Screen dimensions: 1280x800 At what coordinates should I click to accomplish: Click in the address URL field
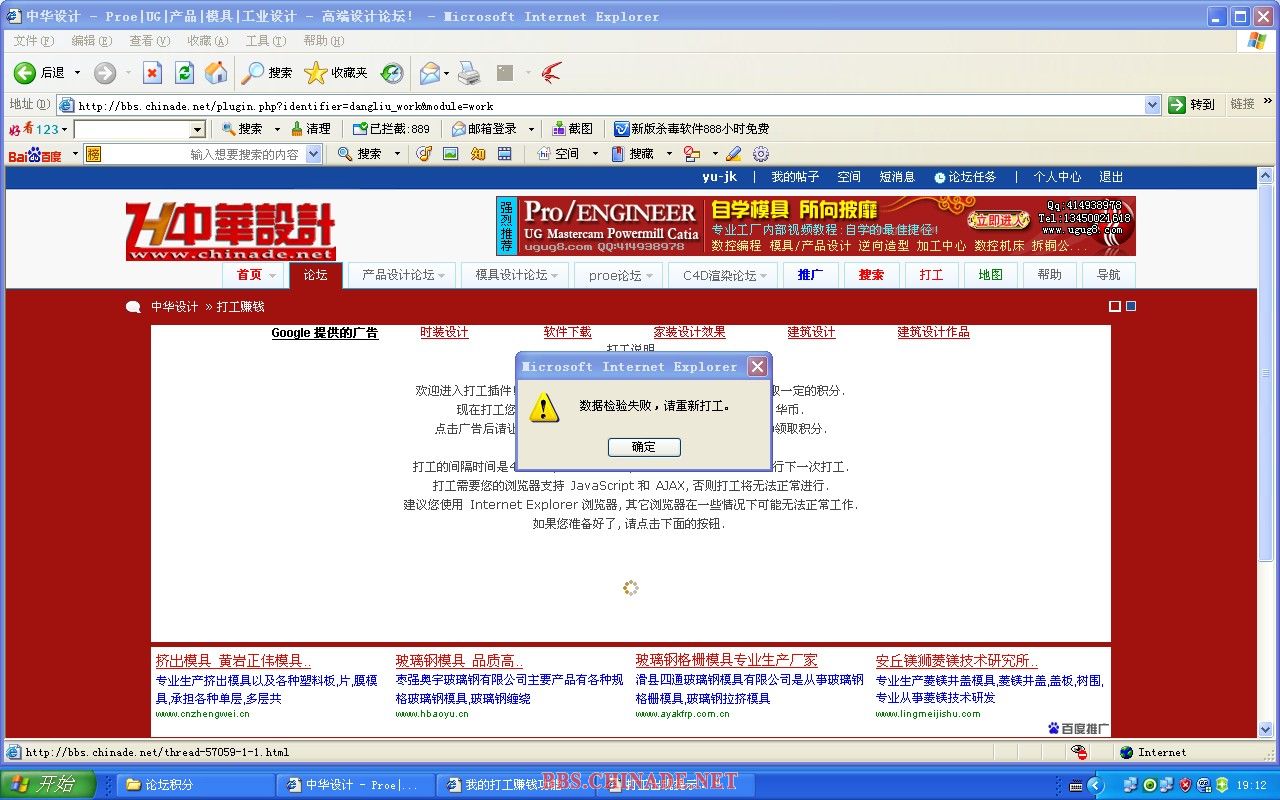(609, 105)
